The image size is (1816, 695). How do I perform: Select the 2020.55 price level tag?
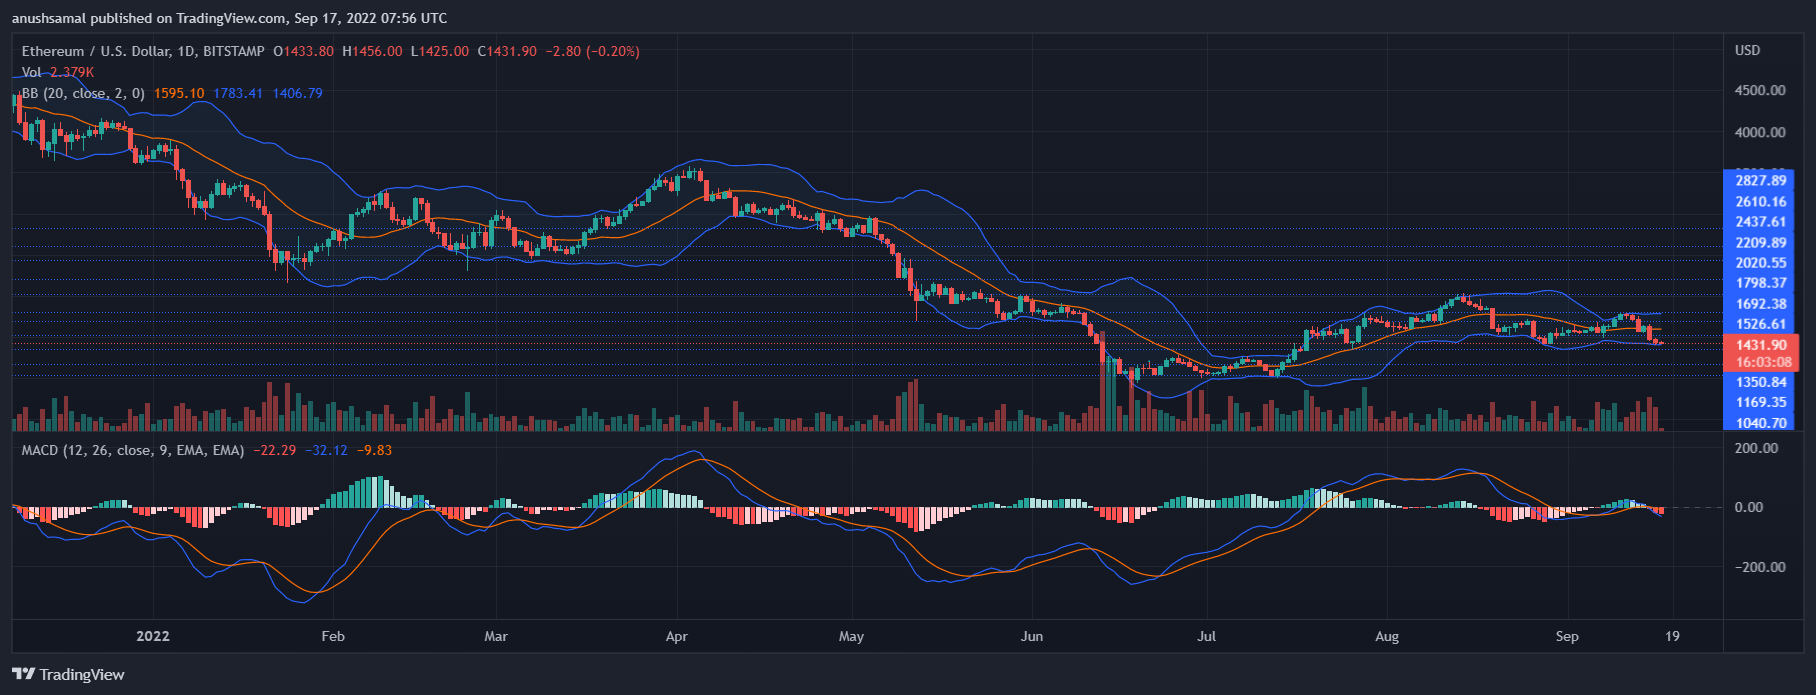click(x=1761, y=263)
